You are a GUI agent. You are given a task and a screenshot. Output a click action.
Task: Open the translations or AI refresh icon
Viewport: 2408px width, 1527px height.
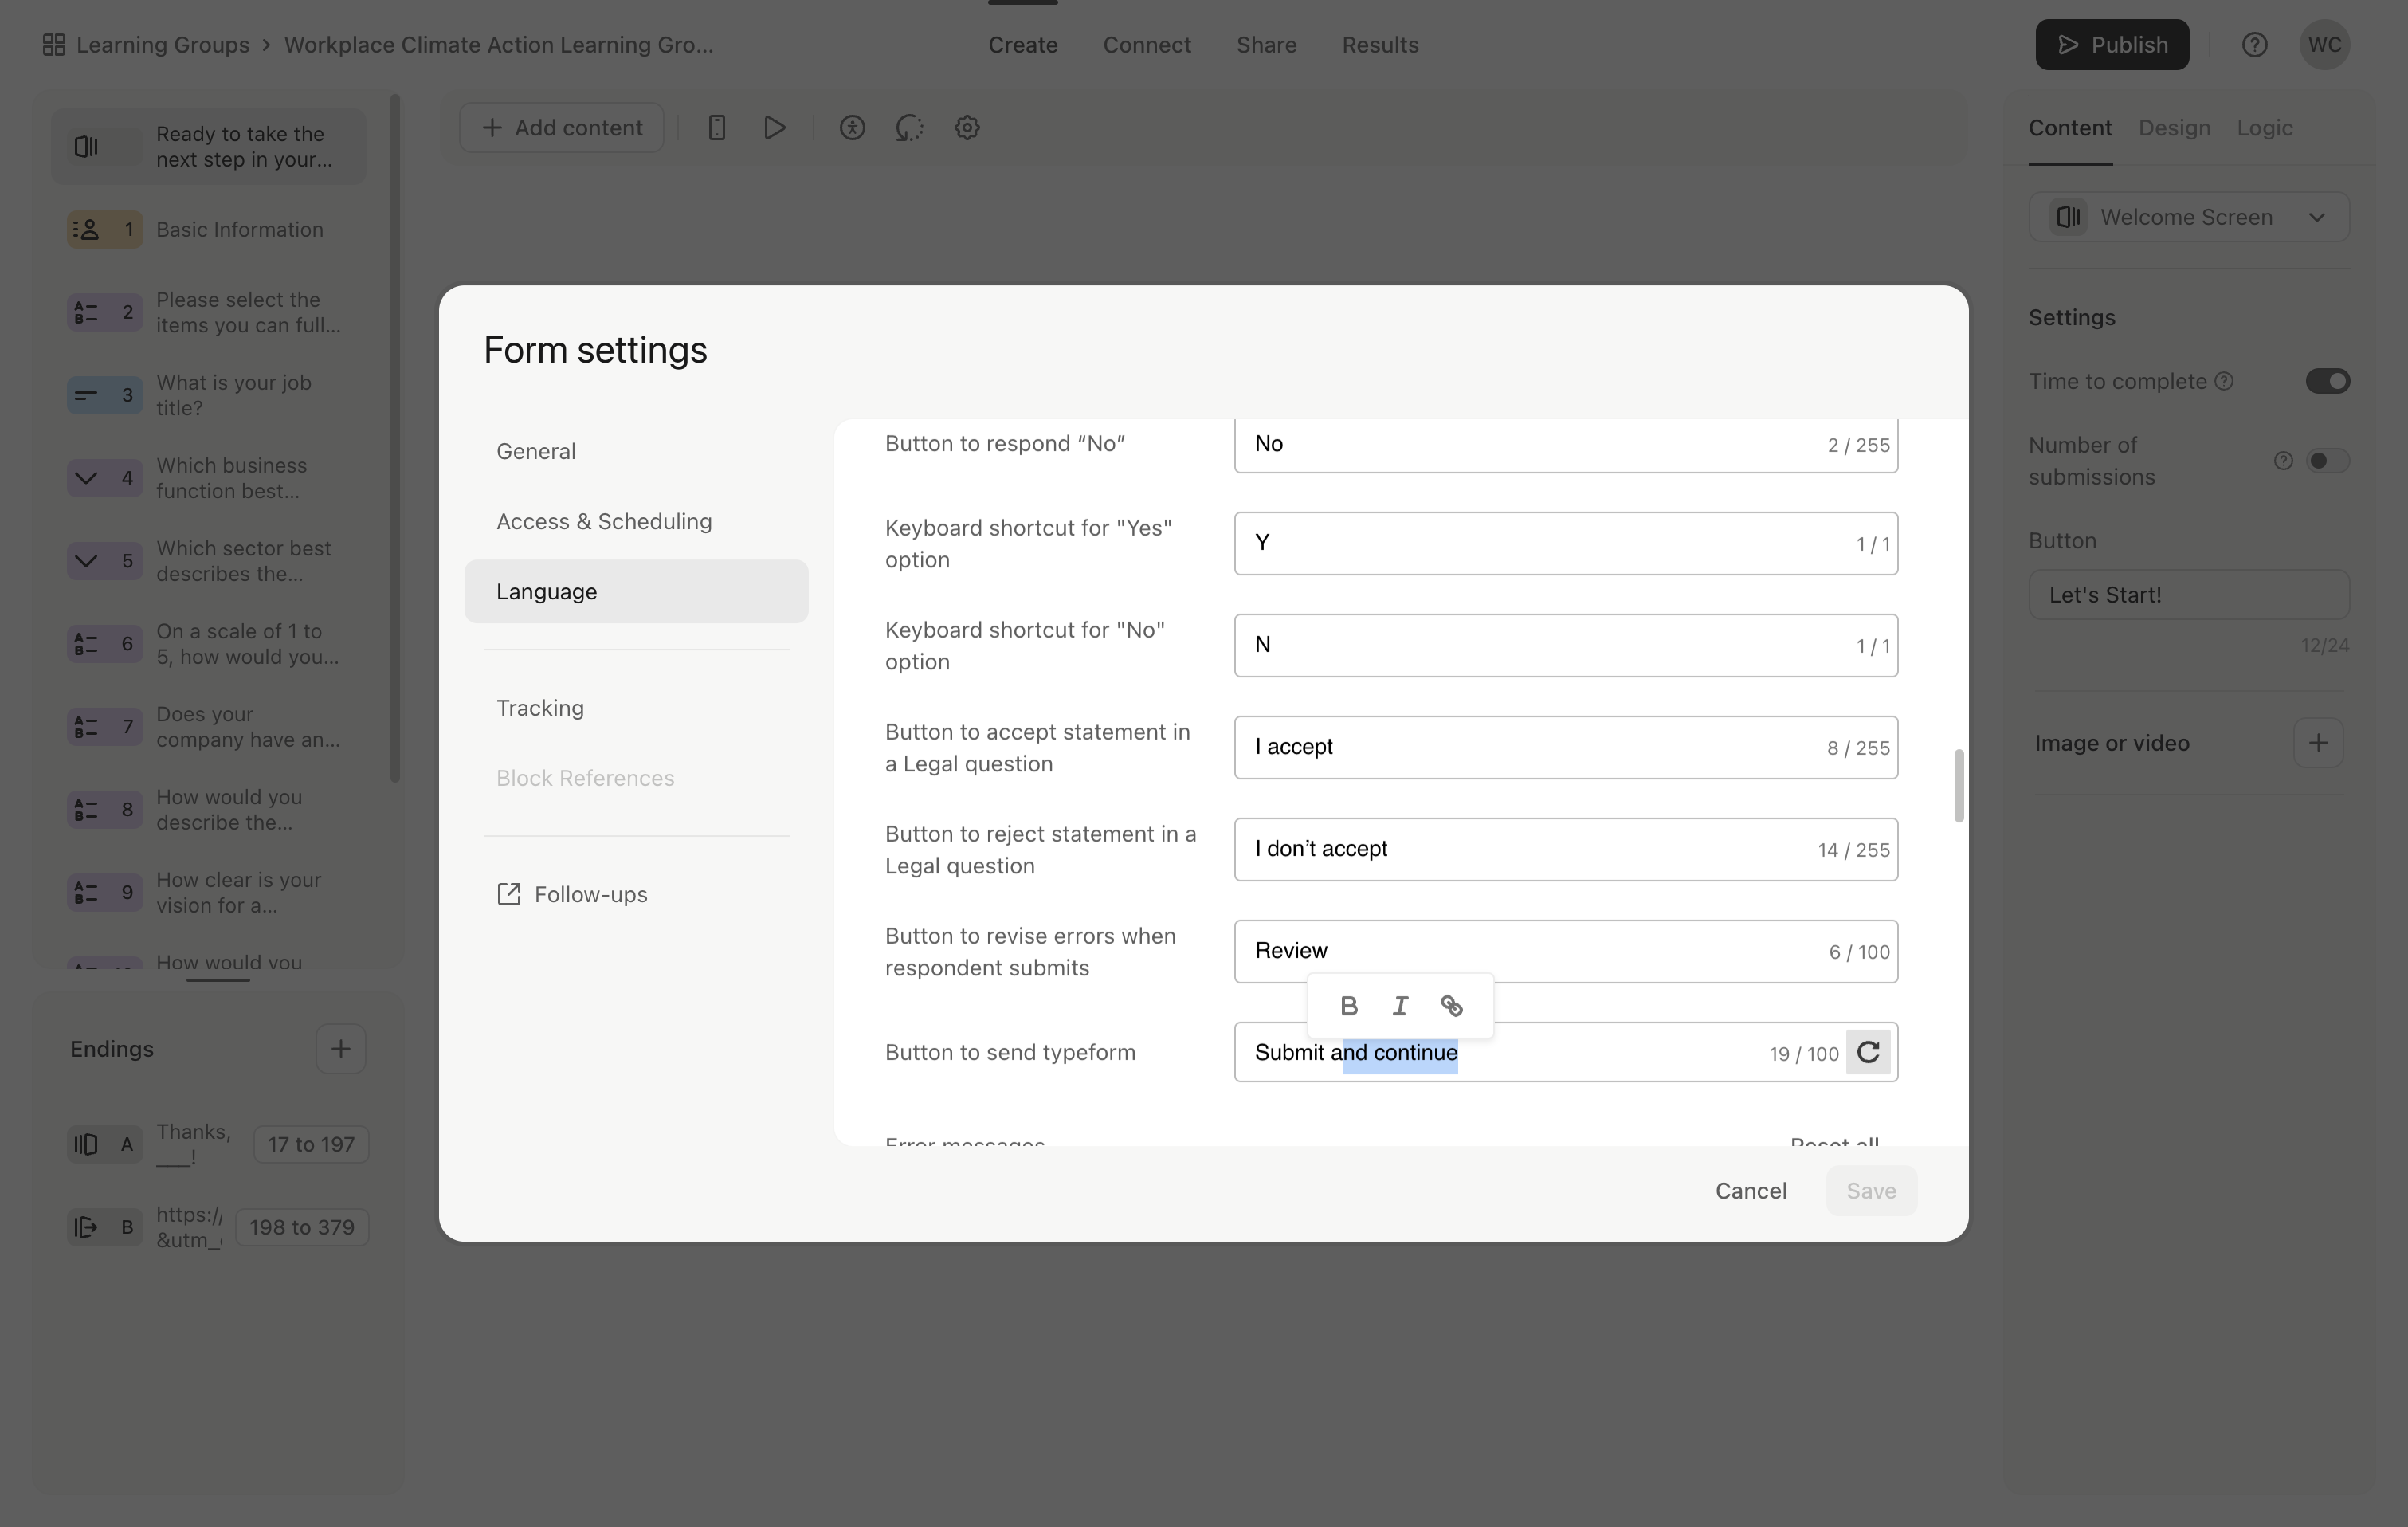pyautogui.click(x=909, y=128)
